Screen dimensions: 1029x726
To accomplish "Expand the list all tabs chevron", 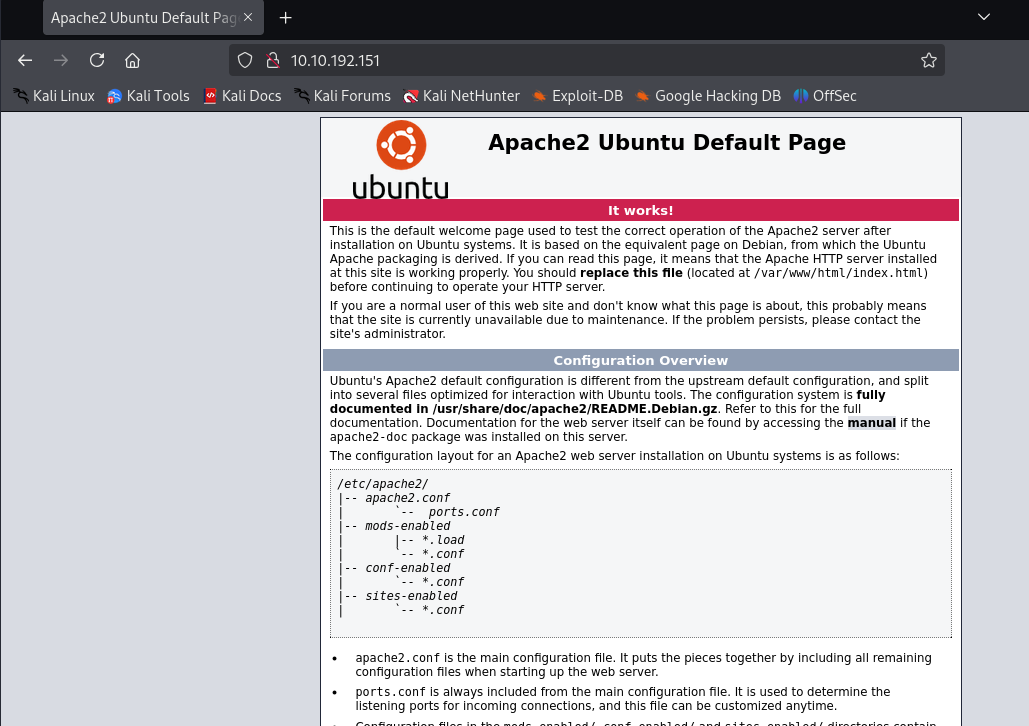I will (984, 17).
